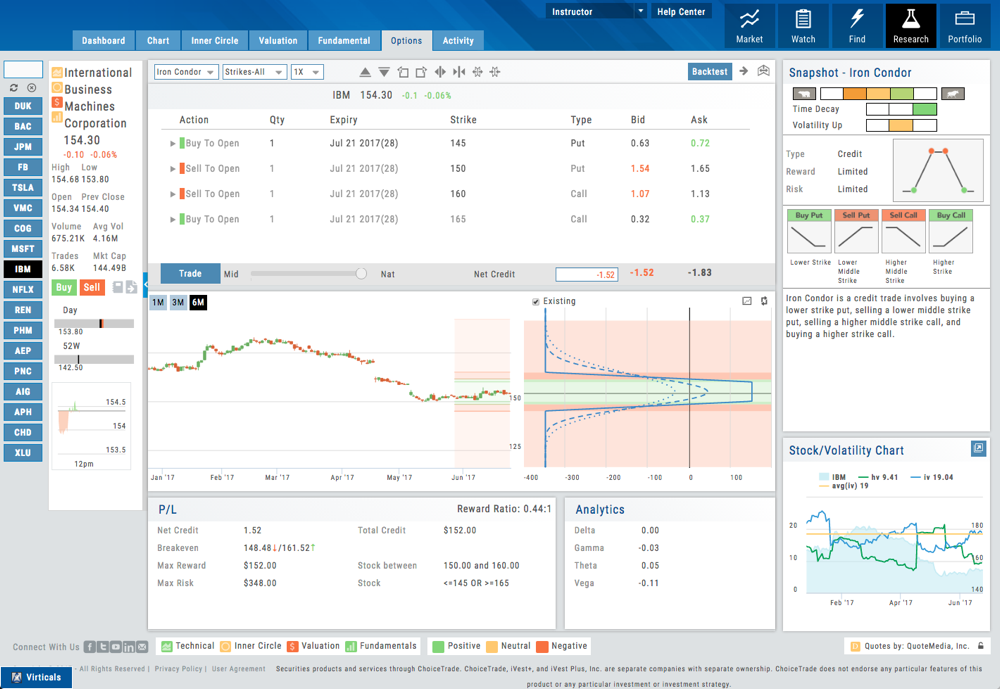
Task: Click the orange dollar Valuation icon by company name
Action: point(57,102)
